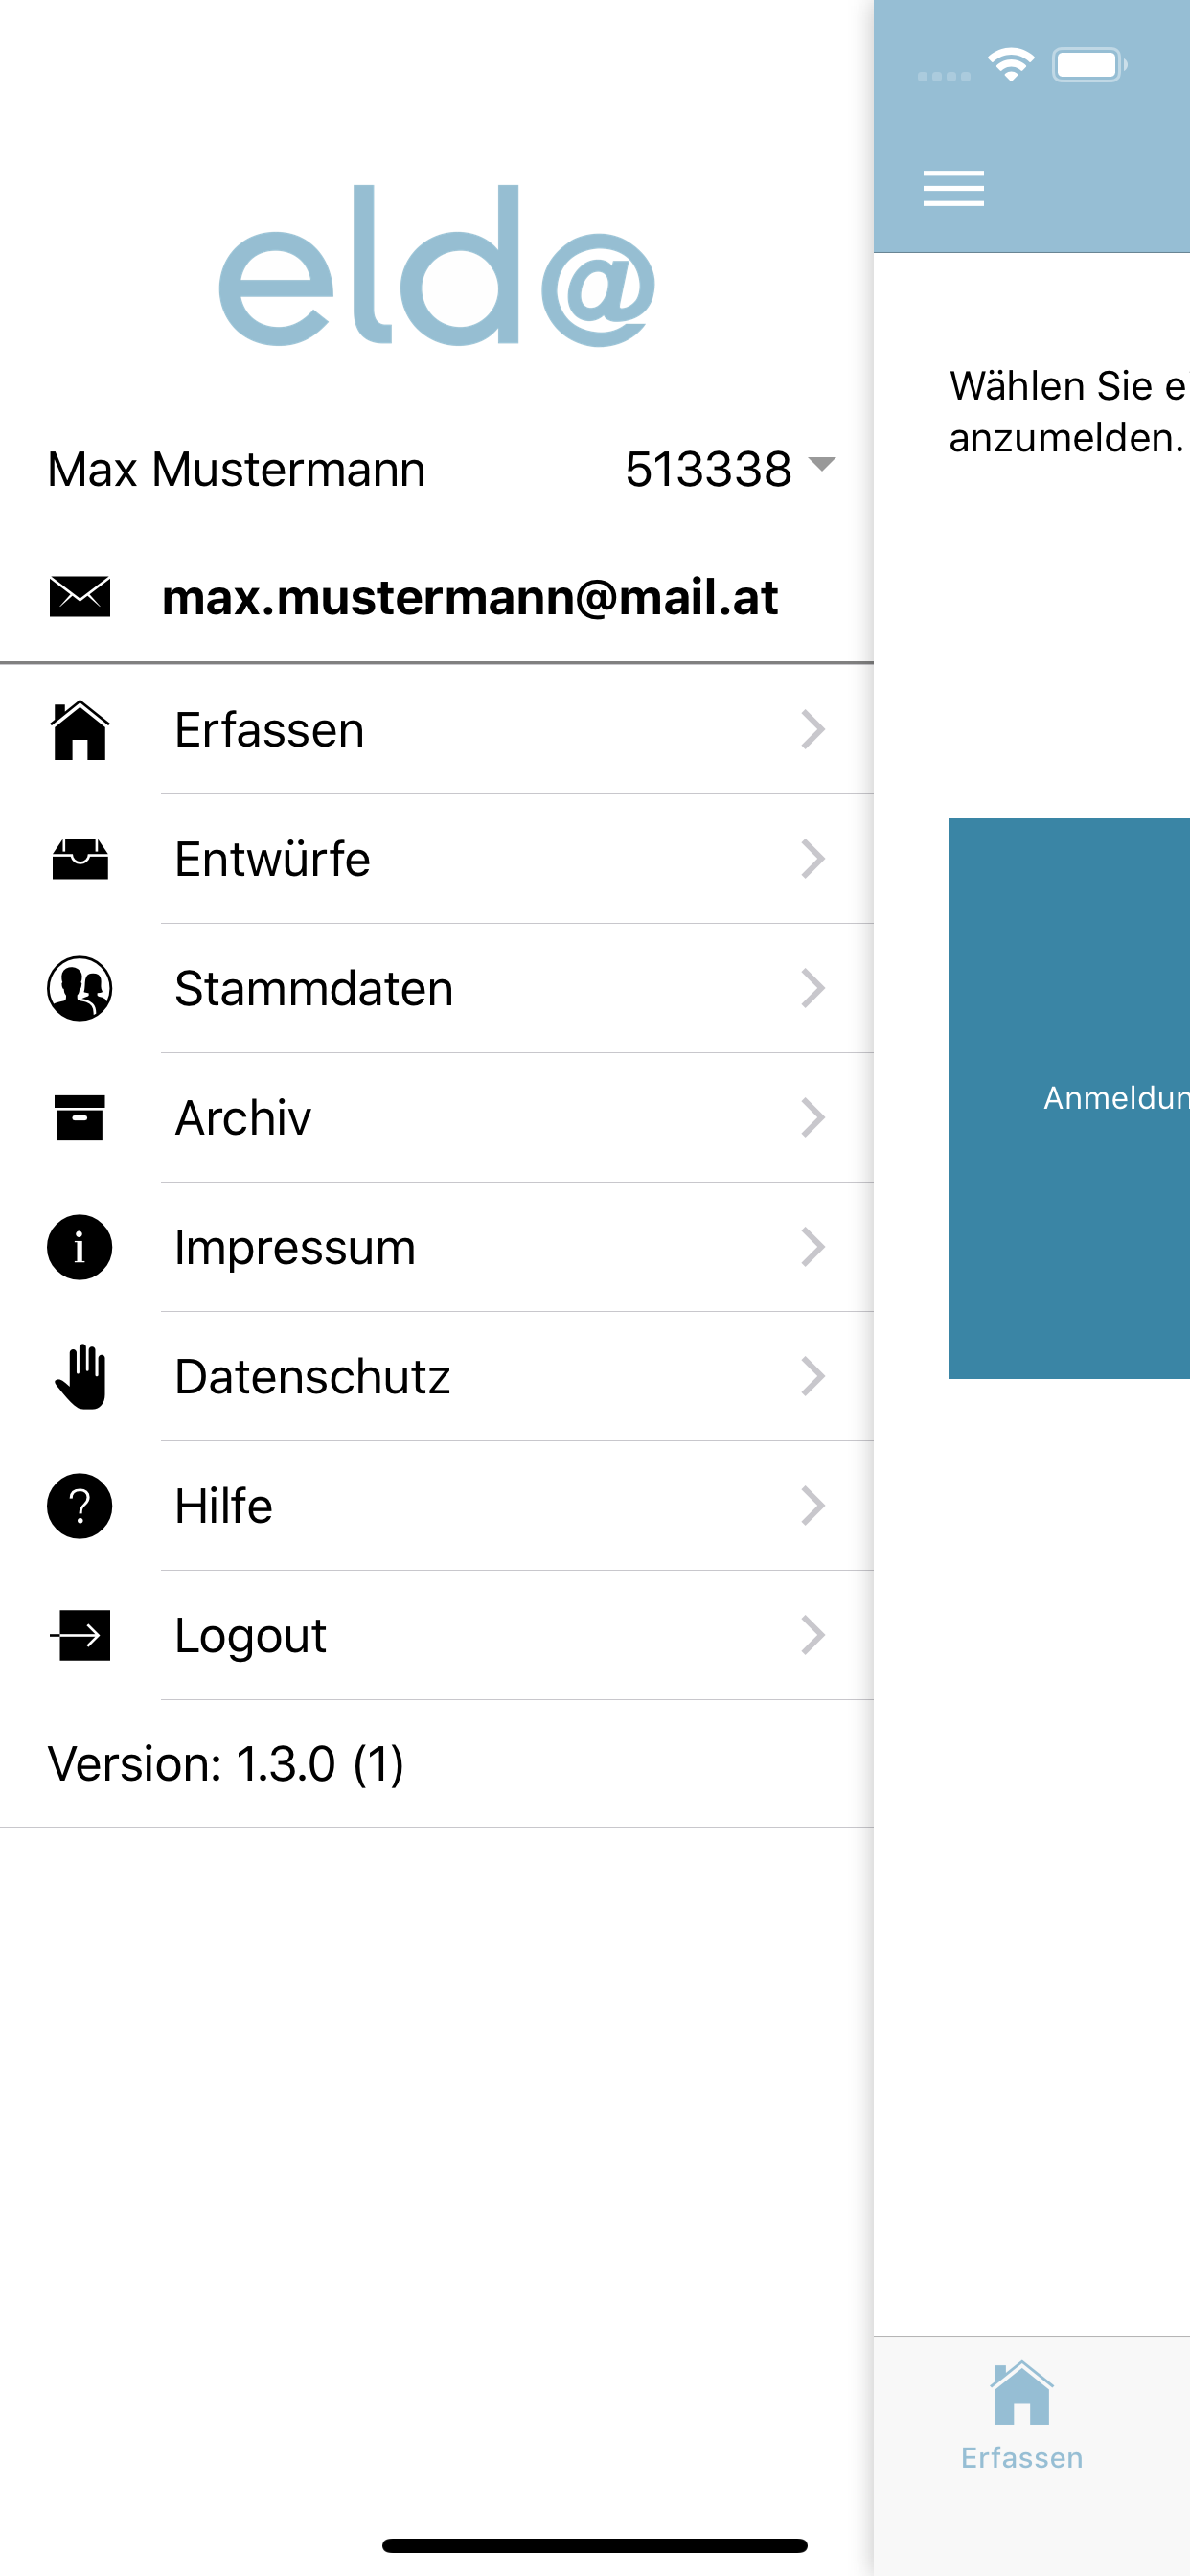Tap the Logout arrow icon

[x=80, y=1635]
